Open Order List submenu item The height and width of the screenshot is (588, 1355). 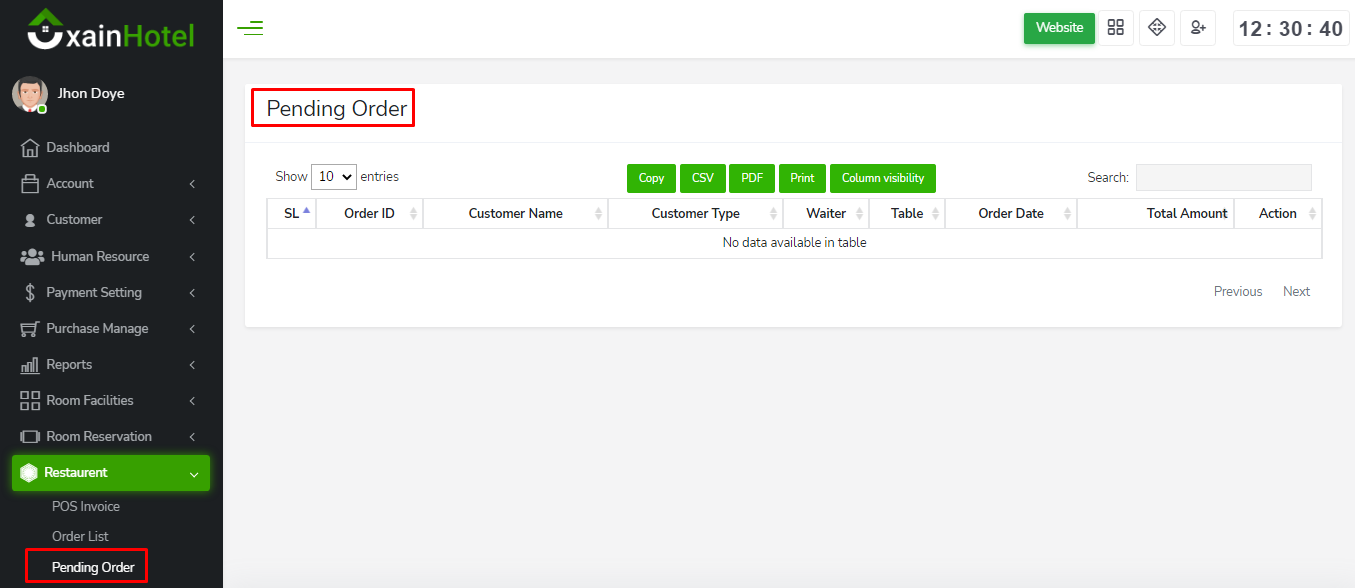point(80,537)
